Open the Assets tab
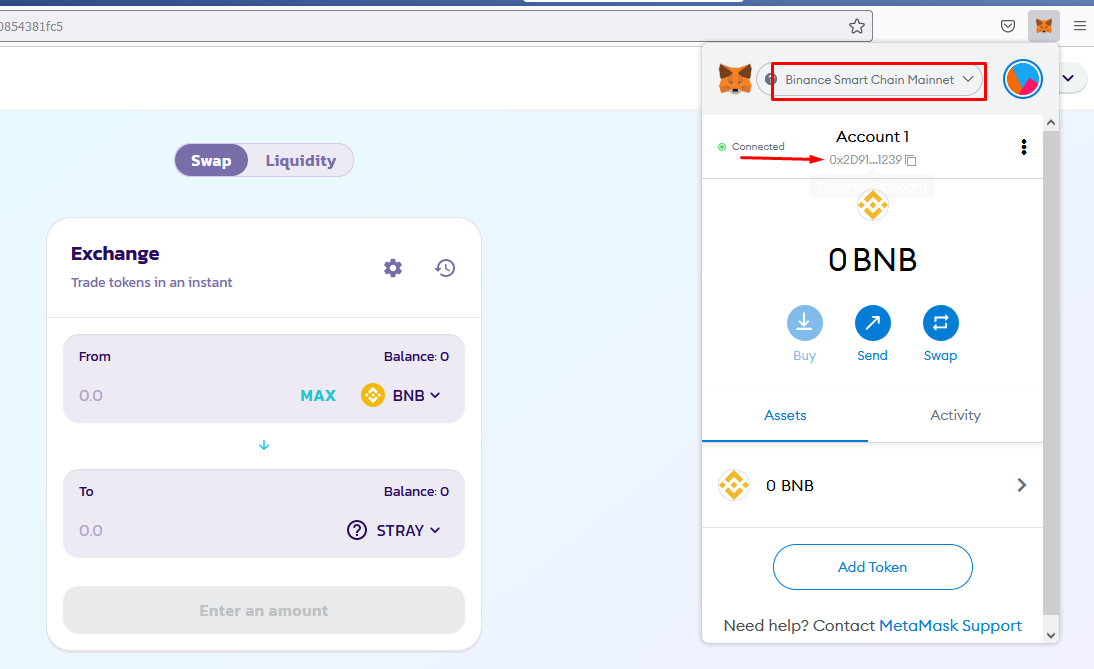 pos(785,415)
